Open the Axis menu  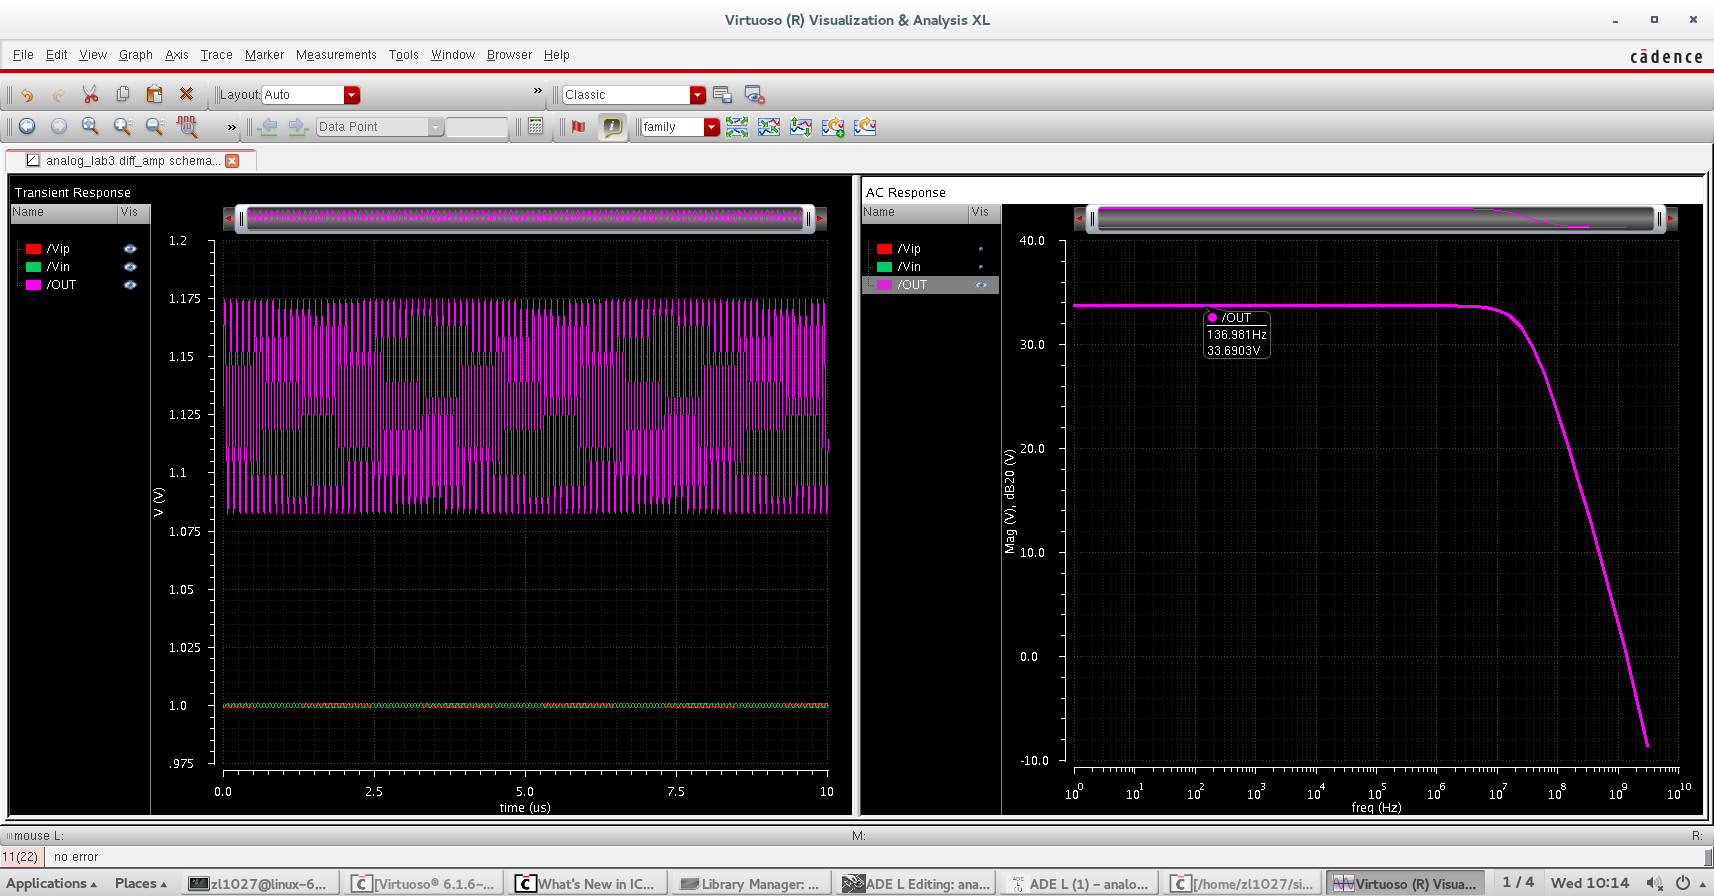point(177,55)
